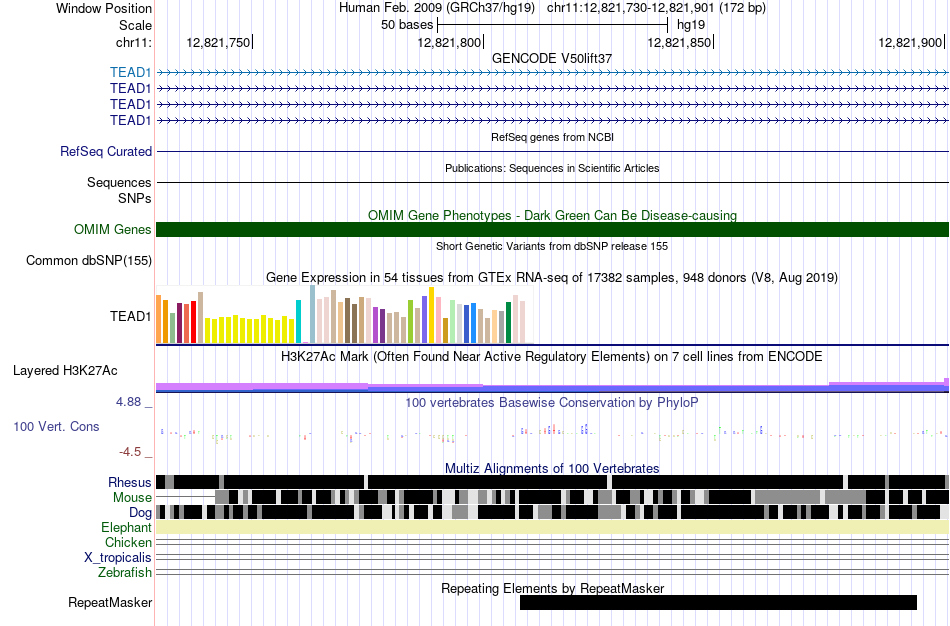Click the Dog species label
The image size is (950, 626).
pos(140,513)
